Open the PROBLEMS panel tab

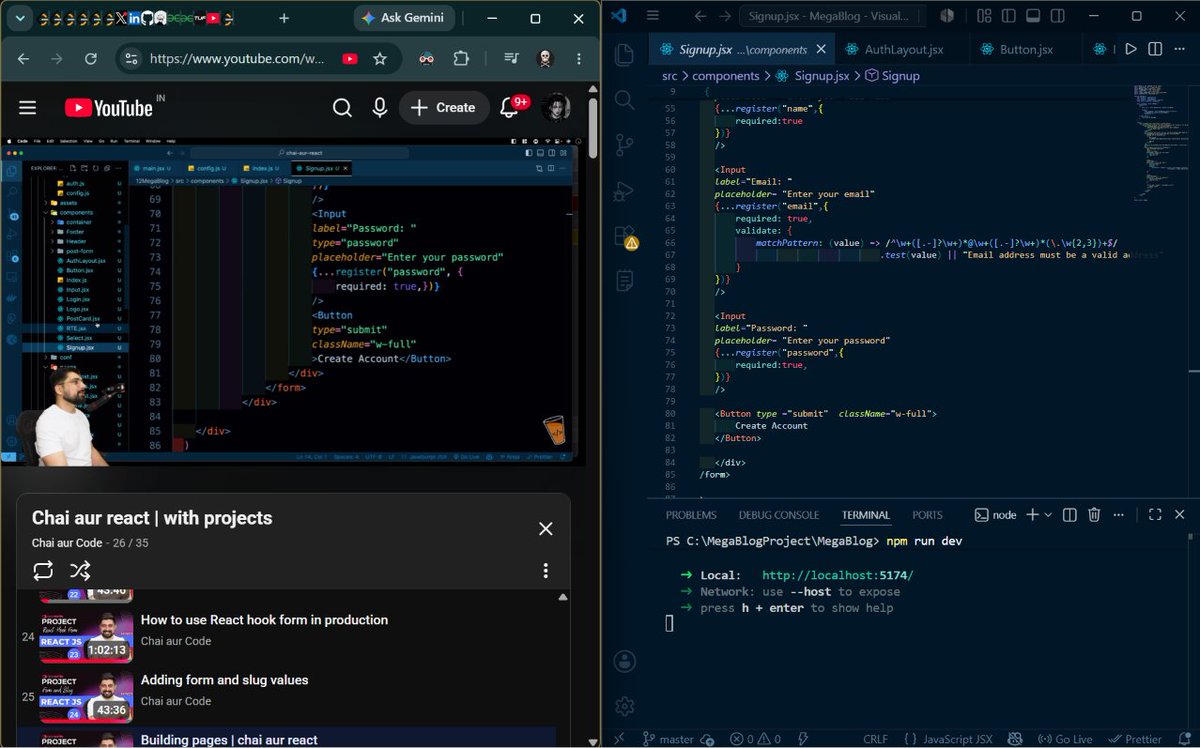[x=691, y=515]
